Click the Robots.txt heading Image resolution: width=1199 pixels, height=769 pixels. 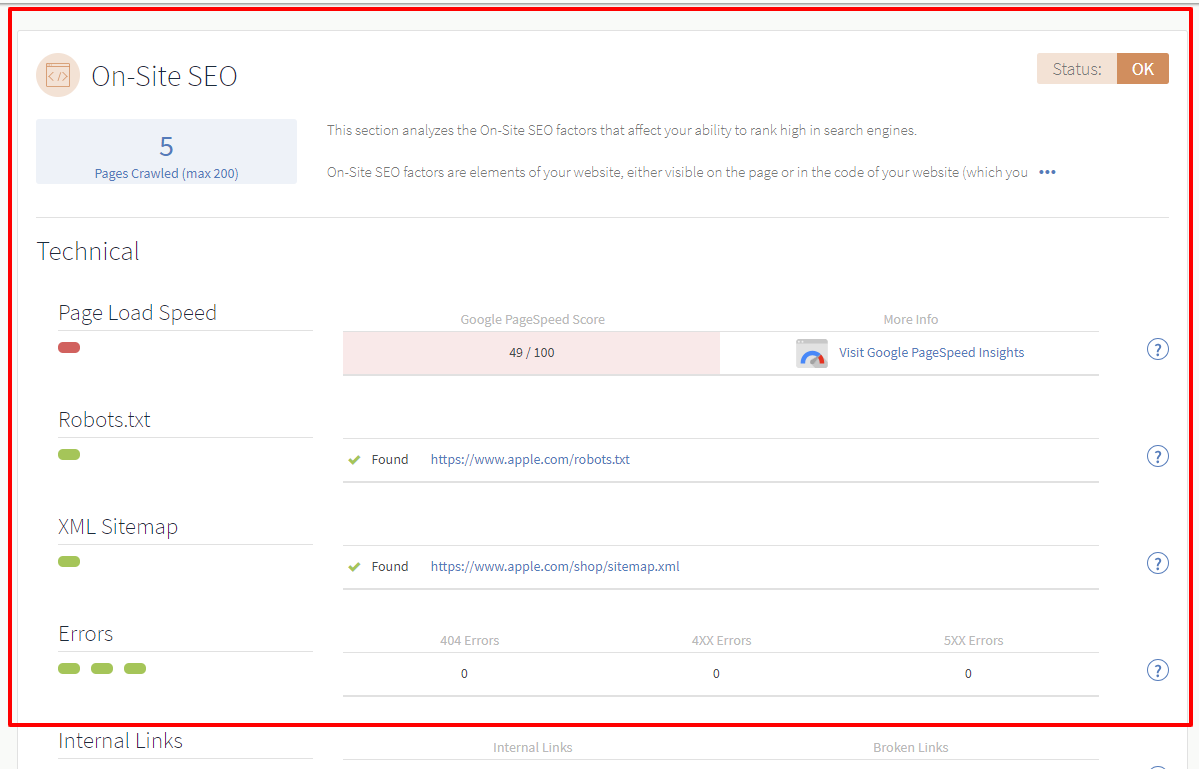click(x=104, y=420)
